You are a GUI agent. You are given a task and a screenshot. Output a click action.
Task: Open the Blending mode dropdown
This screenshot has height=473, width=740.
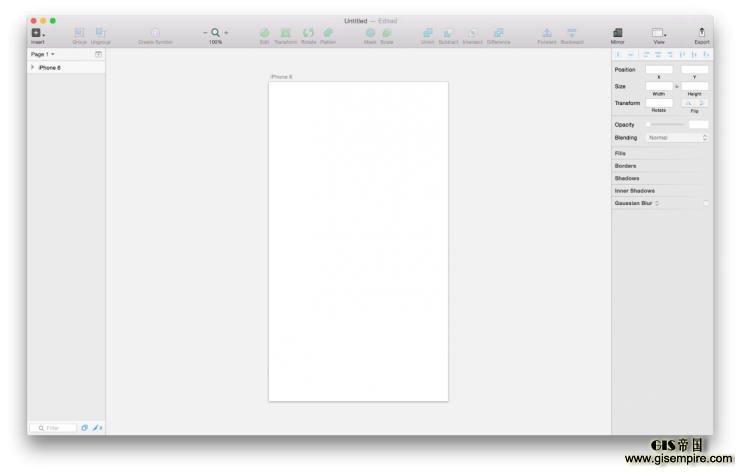click(676, 137)
